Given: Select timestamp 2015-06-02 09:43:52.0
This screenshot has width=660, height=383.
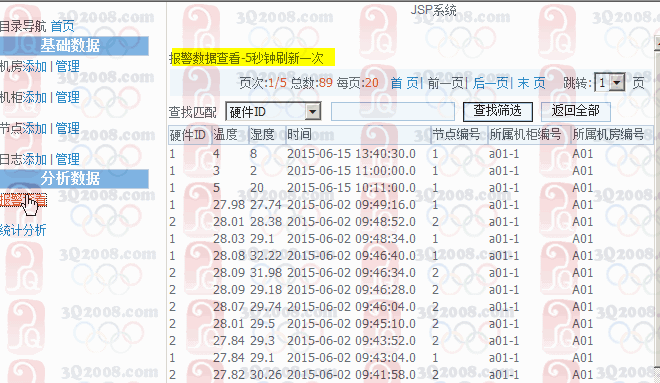Looking at the screenshot, I should pos(351,340).
